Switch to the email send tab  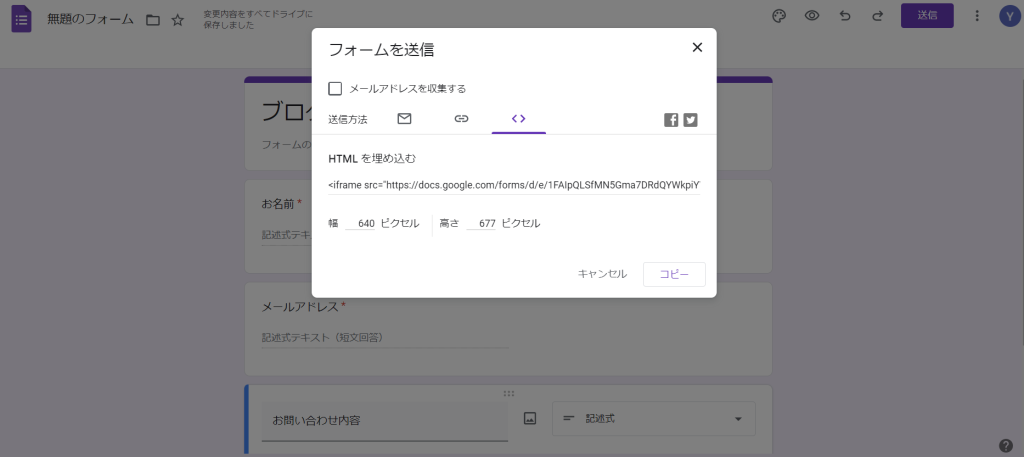click(404, 119)
